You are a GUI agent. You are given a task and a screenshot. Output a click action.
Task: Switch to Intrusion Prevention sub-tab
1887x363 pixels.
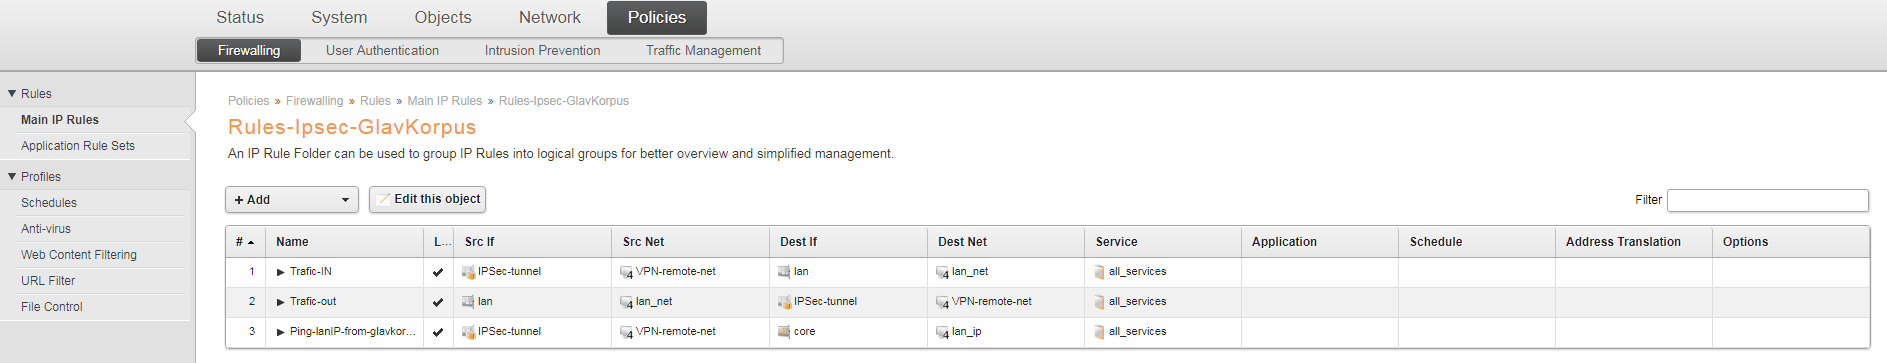[543, 50]
